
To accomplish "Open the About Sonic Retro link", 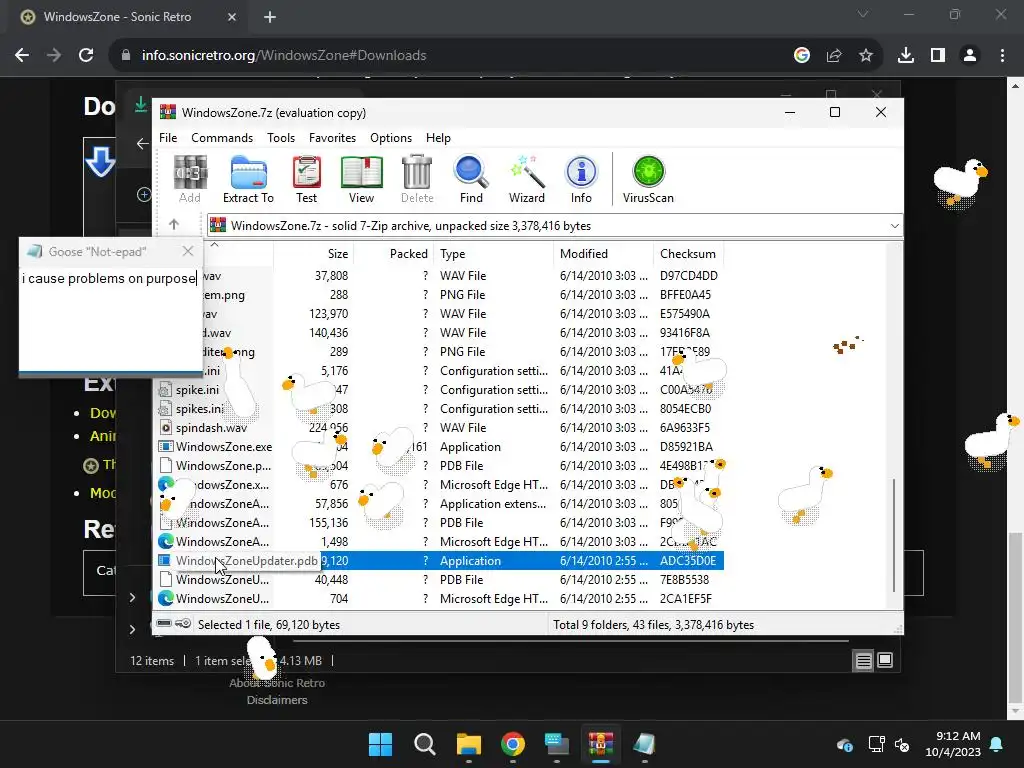I will coord(277,682).
